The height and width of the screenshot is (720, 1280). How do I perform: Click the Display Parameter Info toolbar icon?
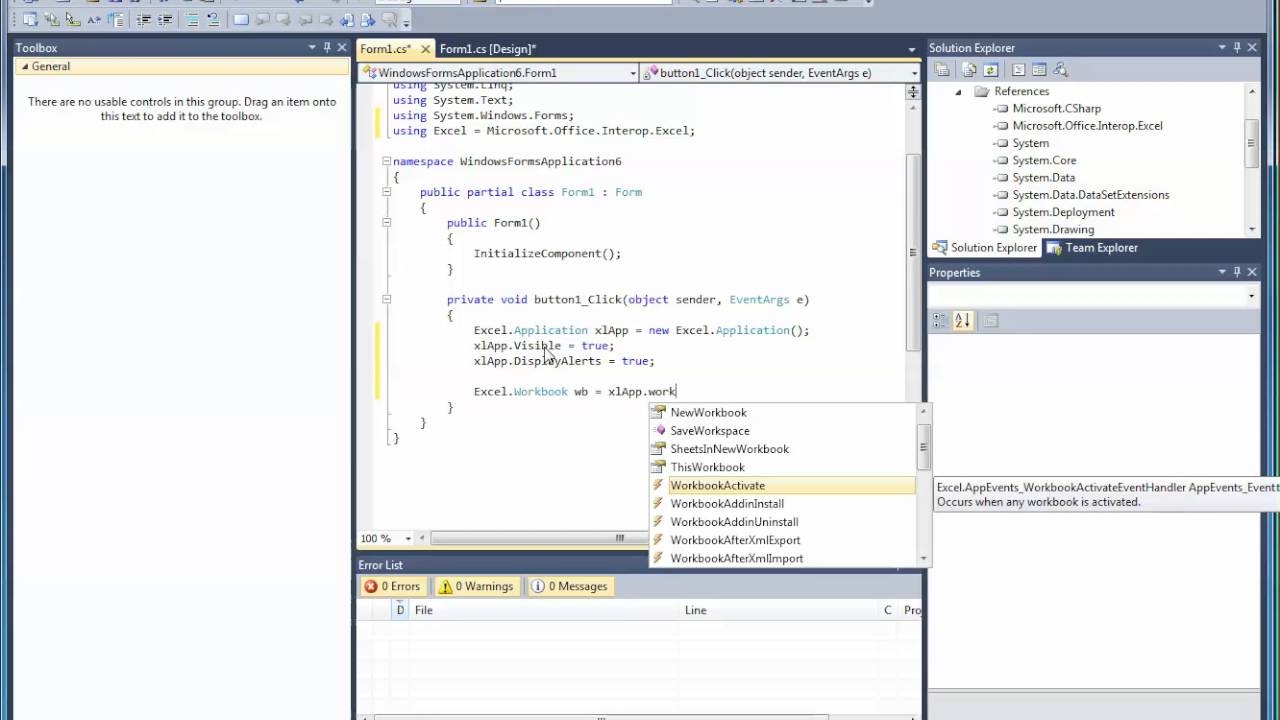tap(52, 20)
